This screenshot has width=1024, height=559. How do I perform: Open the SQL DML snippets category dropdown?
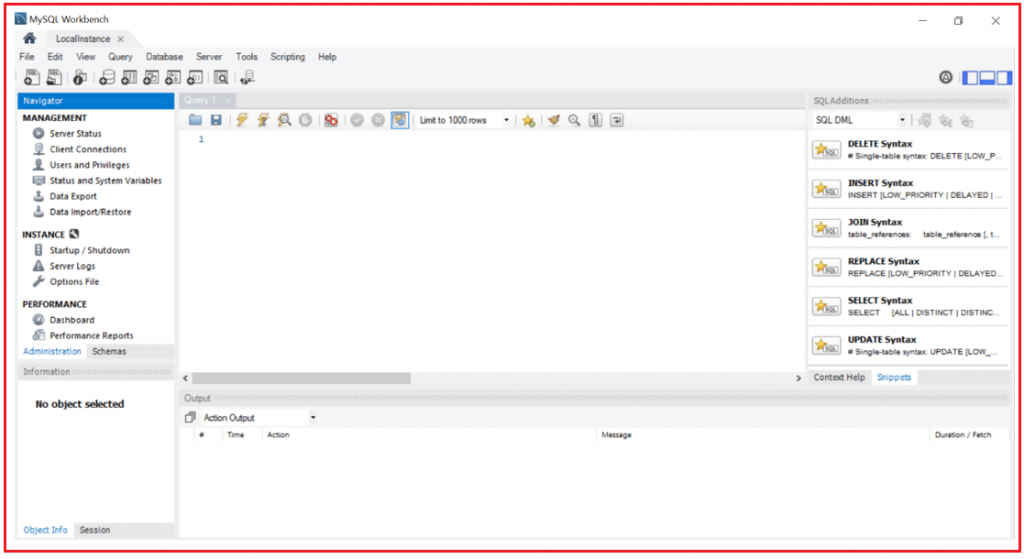[902, 120]
